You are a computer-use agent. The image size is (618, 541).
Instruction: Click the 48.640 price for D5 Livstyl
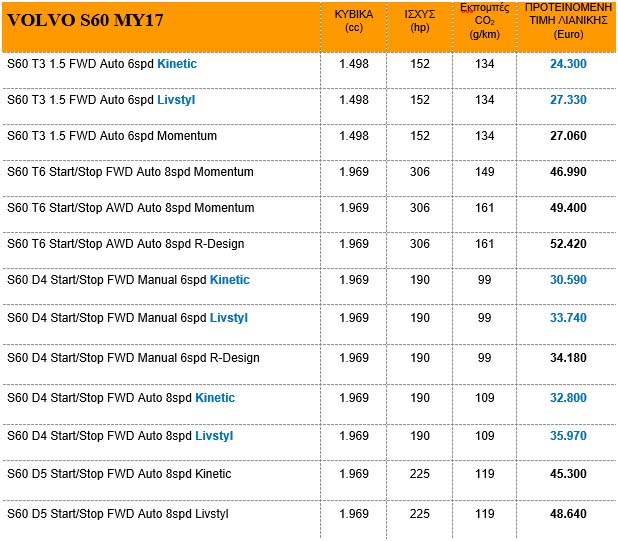coord(567,514)
